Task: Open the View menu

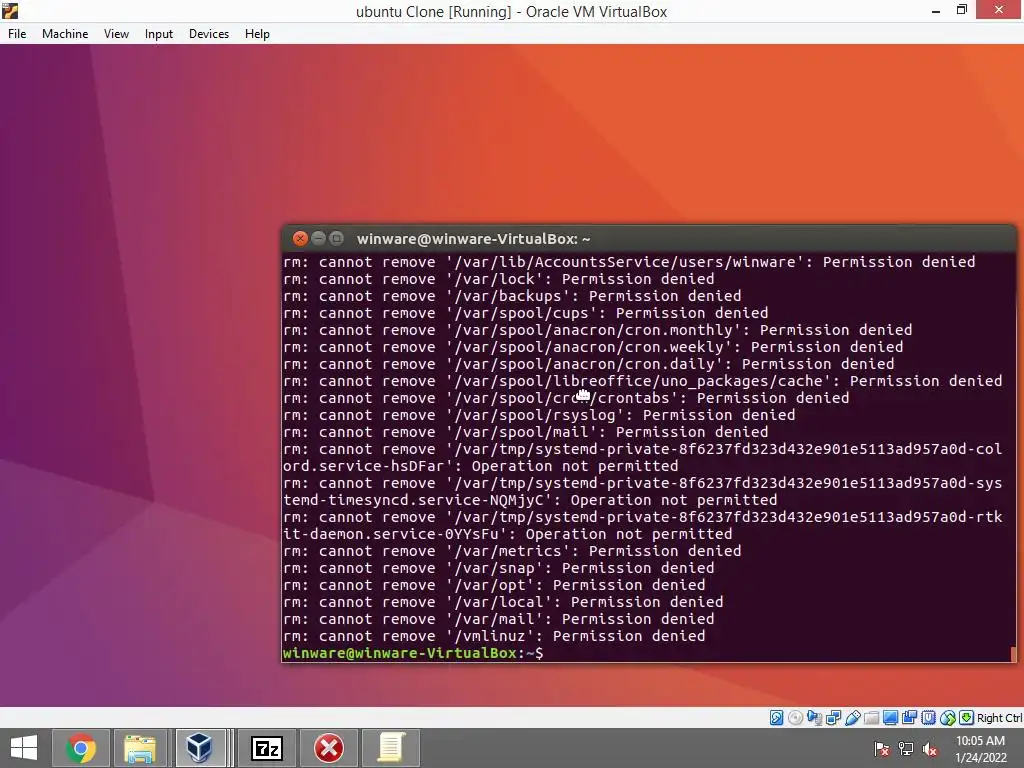Action: pos(116,34)
